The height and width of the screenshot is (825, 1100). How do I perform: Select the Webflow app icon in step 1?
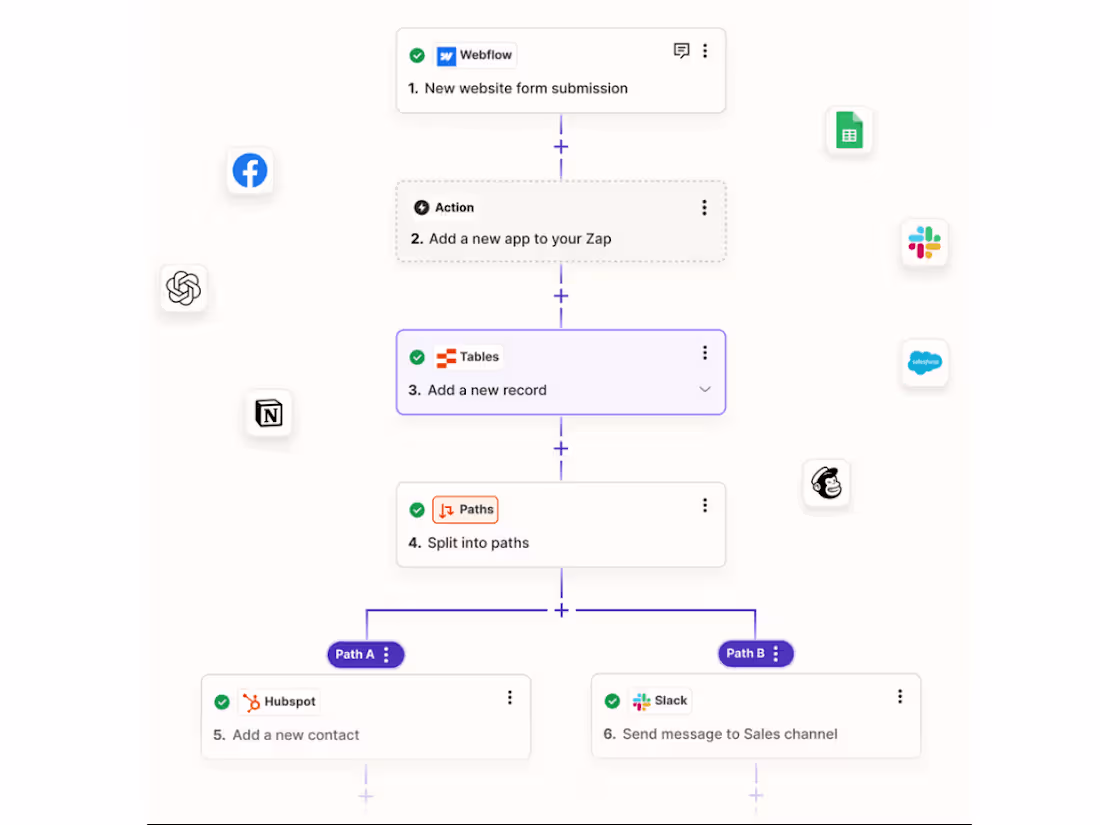pyautogui.click(x=444, y=55)
